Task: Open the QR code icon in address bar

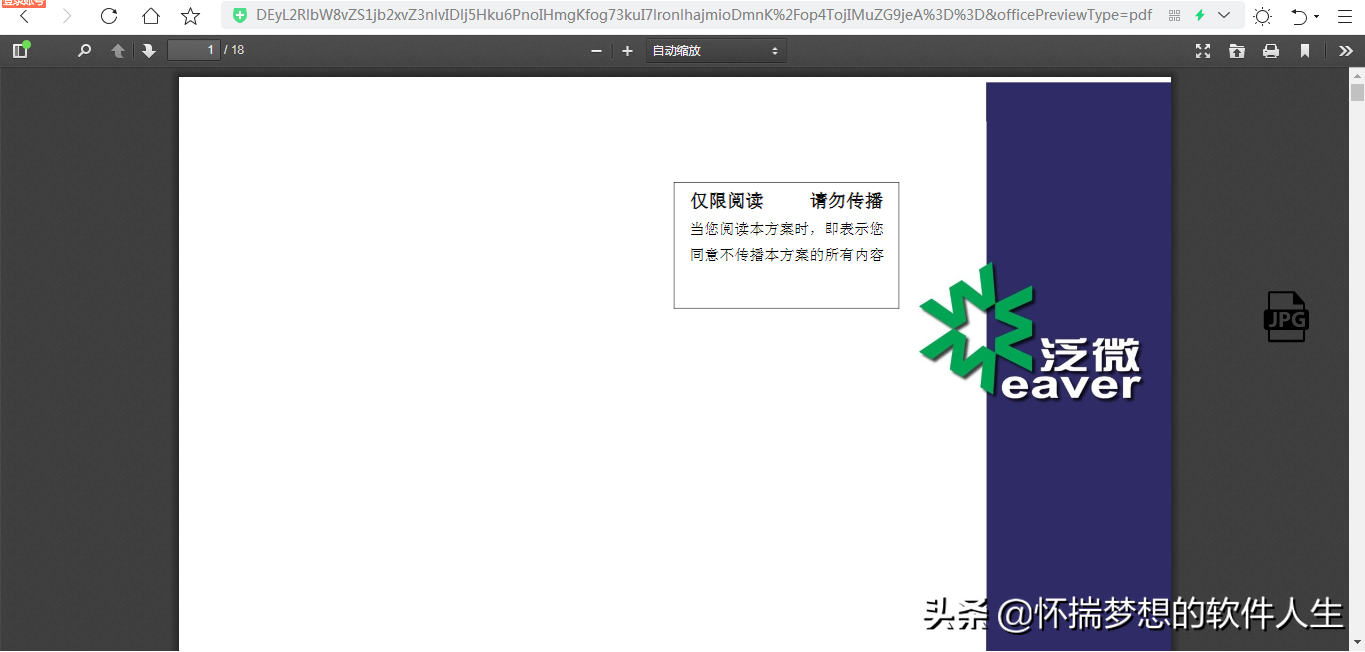Action: 1174,16
